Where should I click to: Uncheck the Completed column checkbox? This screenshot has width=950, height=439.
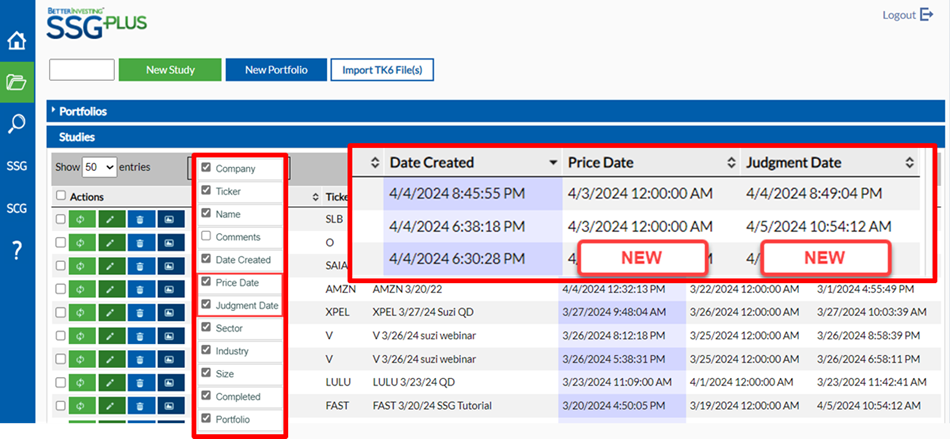tap(206, 395)
